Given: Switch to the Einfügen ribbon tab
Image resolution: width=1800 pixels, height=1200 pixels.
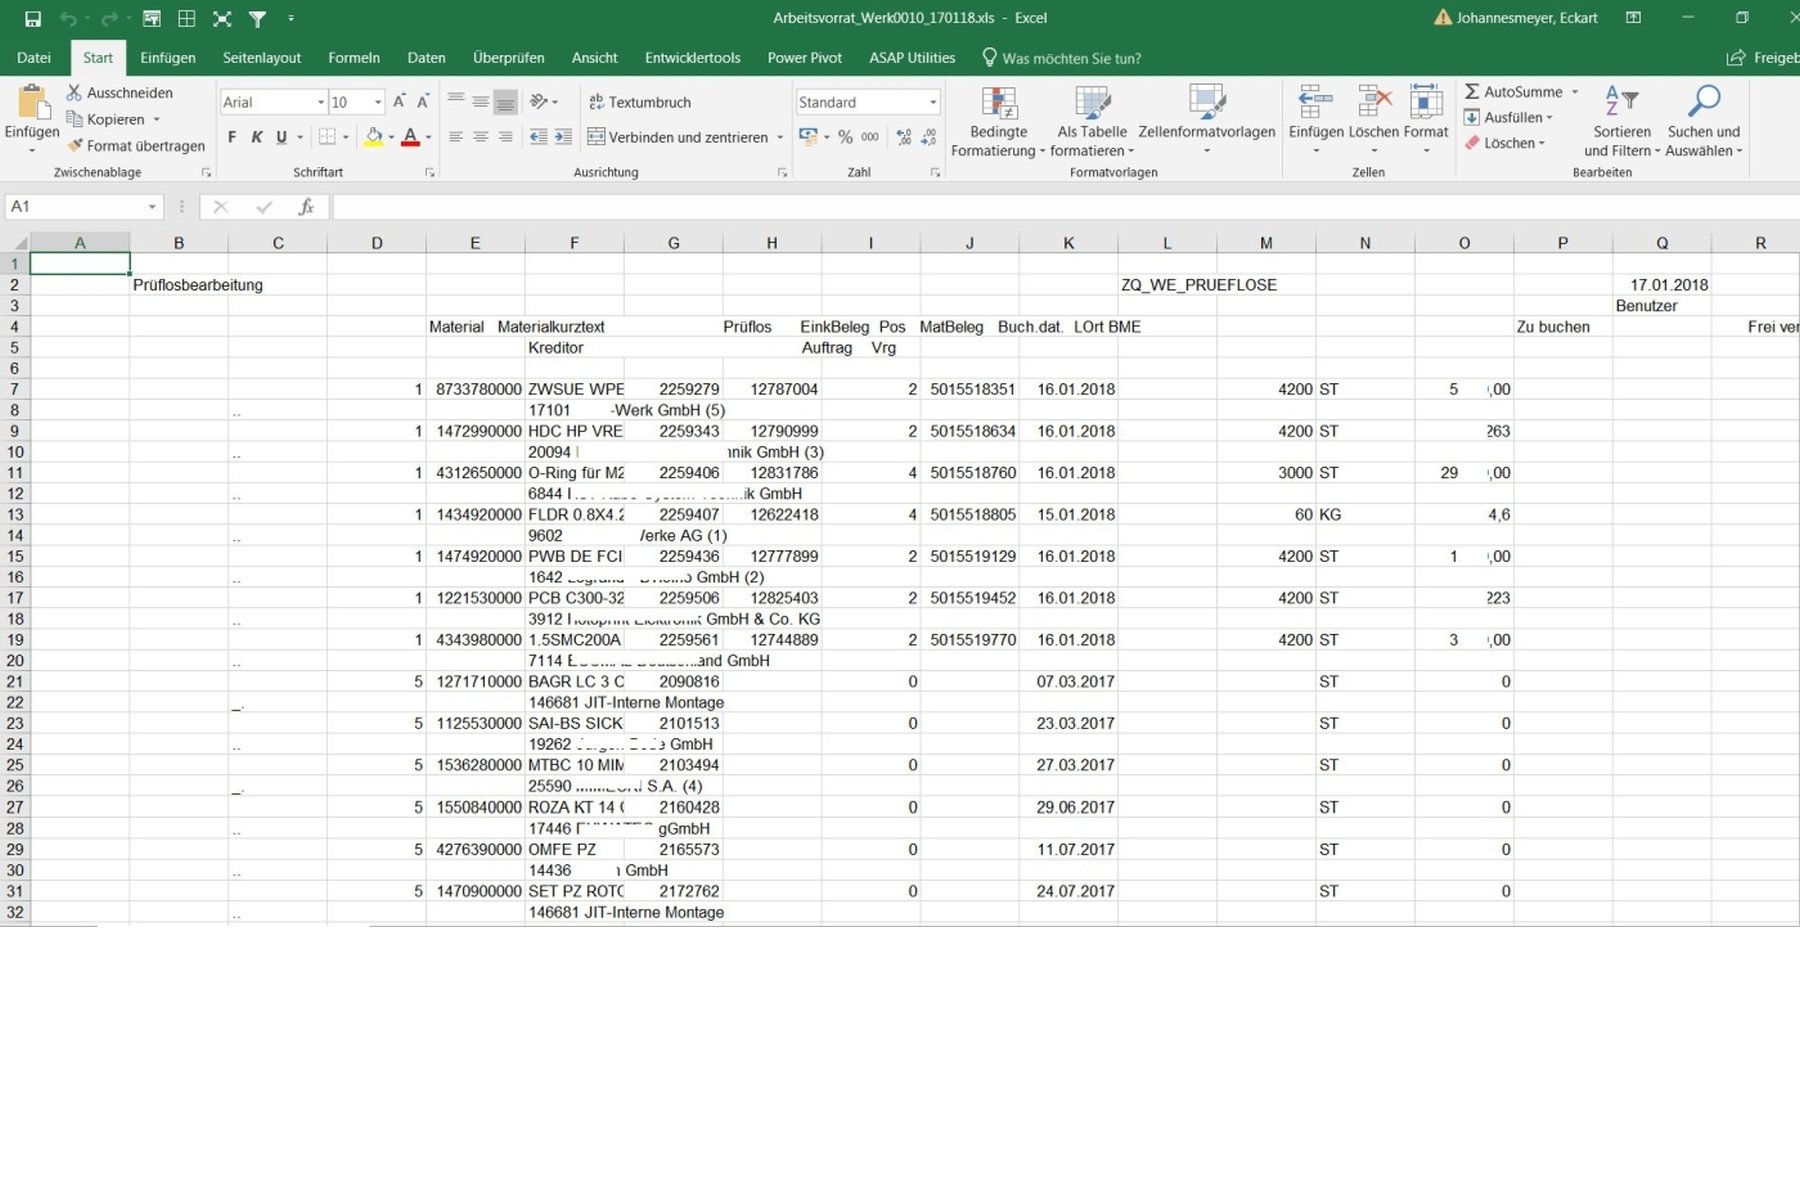Looking at the screenshot, I should 168,58.
